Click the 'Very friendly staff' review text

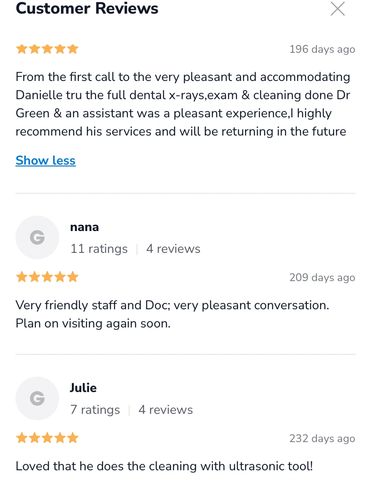[x=172, y=314]
